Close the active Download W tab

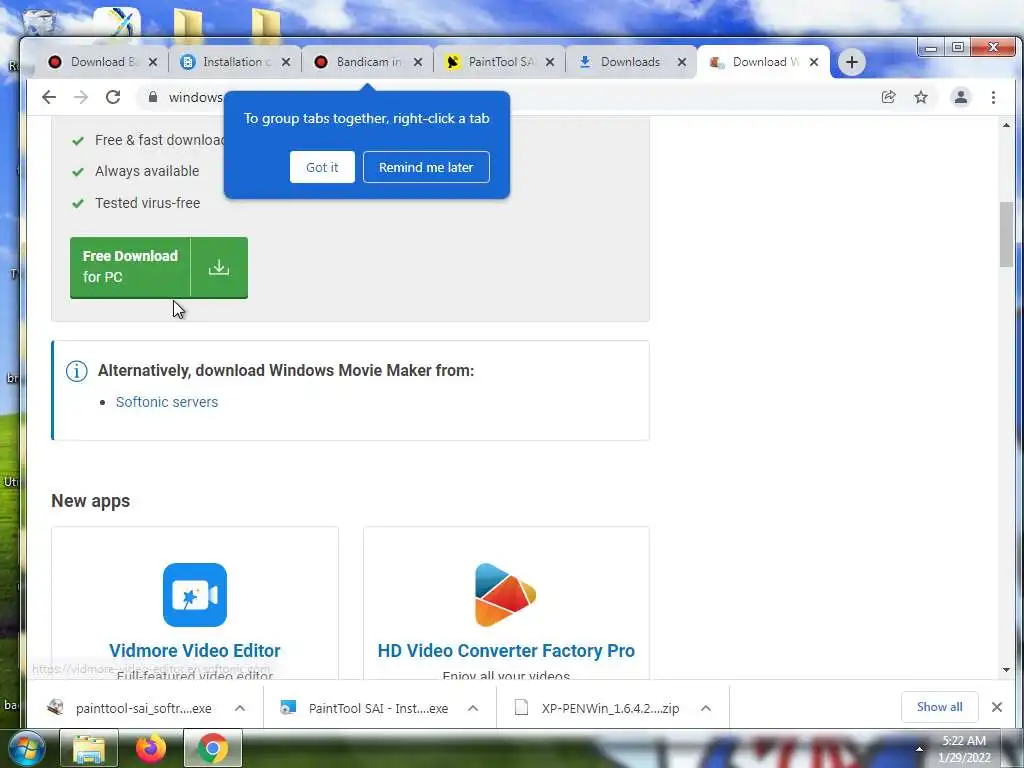click(814, 62)
